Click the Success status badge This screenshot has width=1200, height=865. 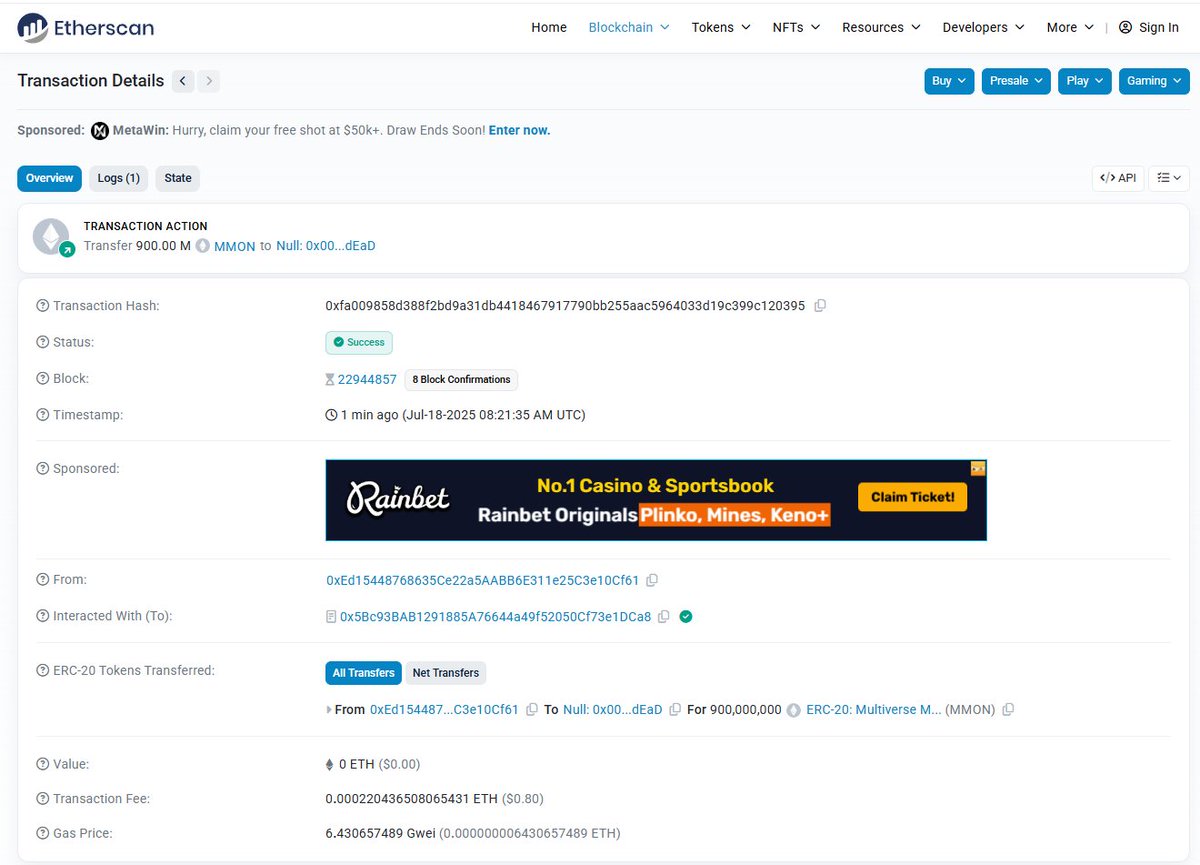tap(359, 343)
